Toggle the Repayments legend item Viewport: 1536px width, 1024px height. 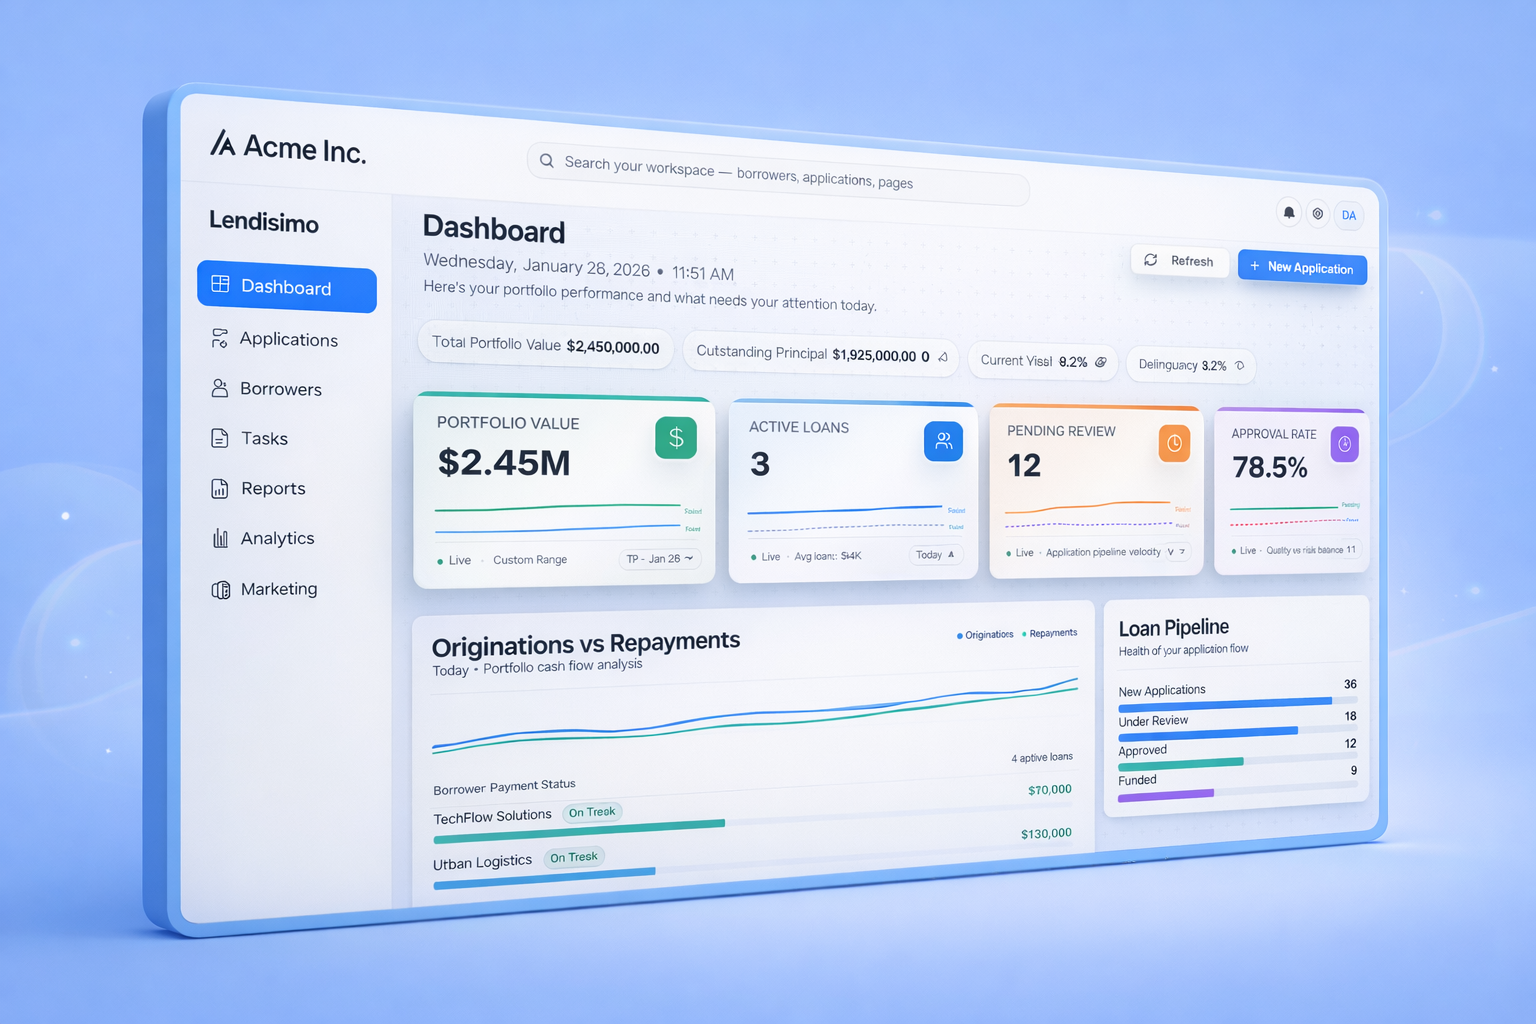point(1050,633)
